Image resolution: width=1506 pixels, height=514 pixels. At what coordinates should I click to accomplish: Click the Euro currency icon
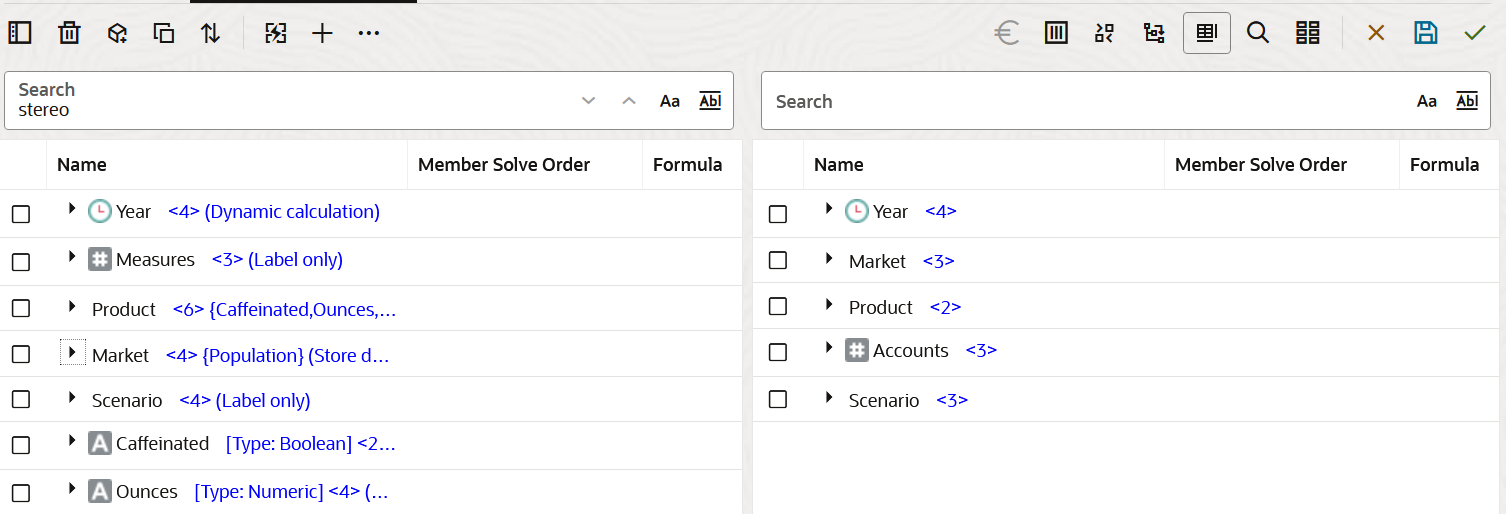[x=1007, y=33]
